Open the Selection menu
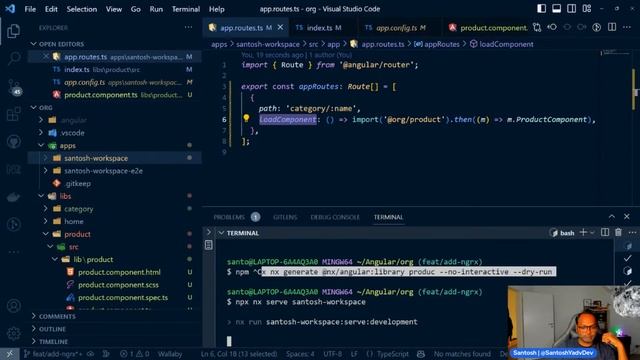This screenshot has width=640, height=360. point(82,9)
